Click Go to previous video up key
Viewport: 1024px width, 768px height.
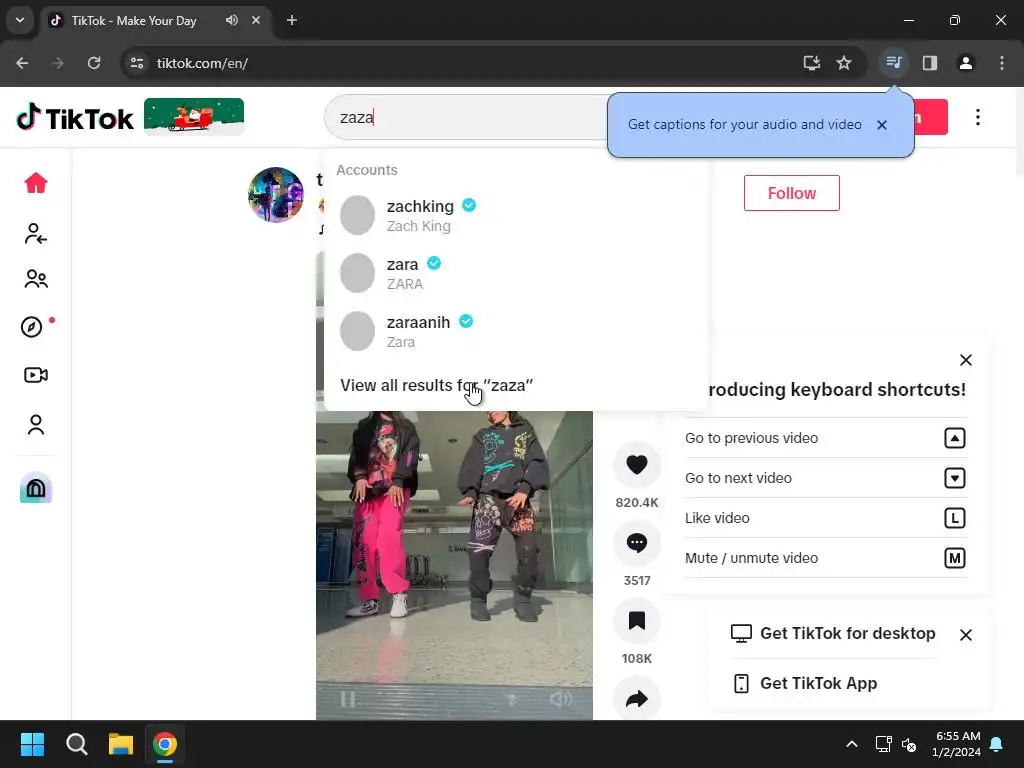(x=955, y=438)
